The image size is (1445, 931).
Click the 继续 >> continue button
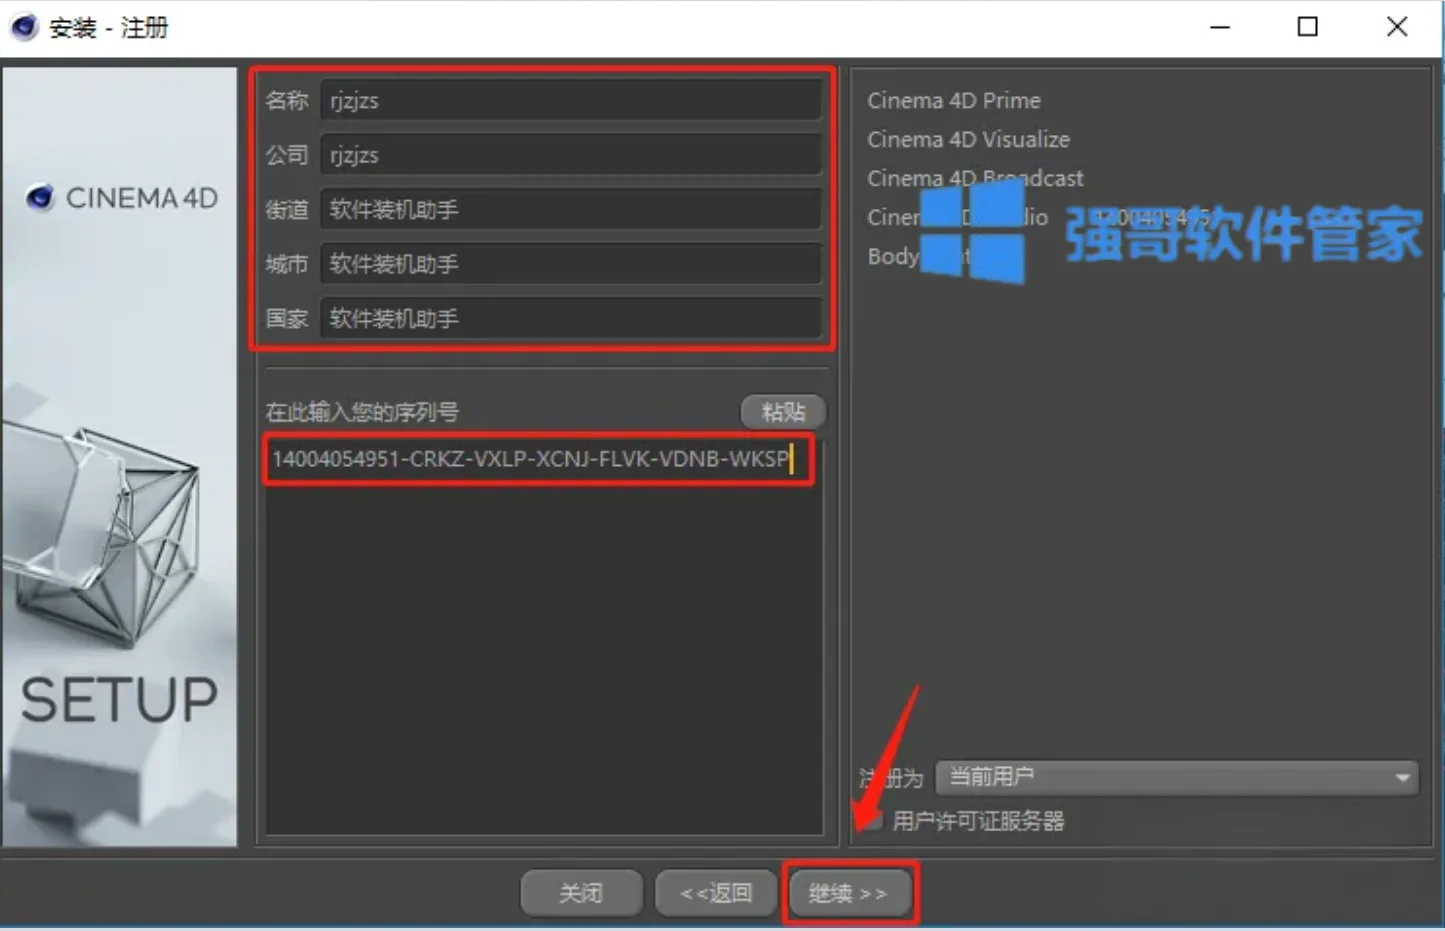[x=849, y=893]
